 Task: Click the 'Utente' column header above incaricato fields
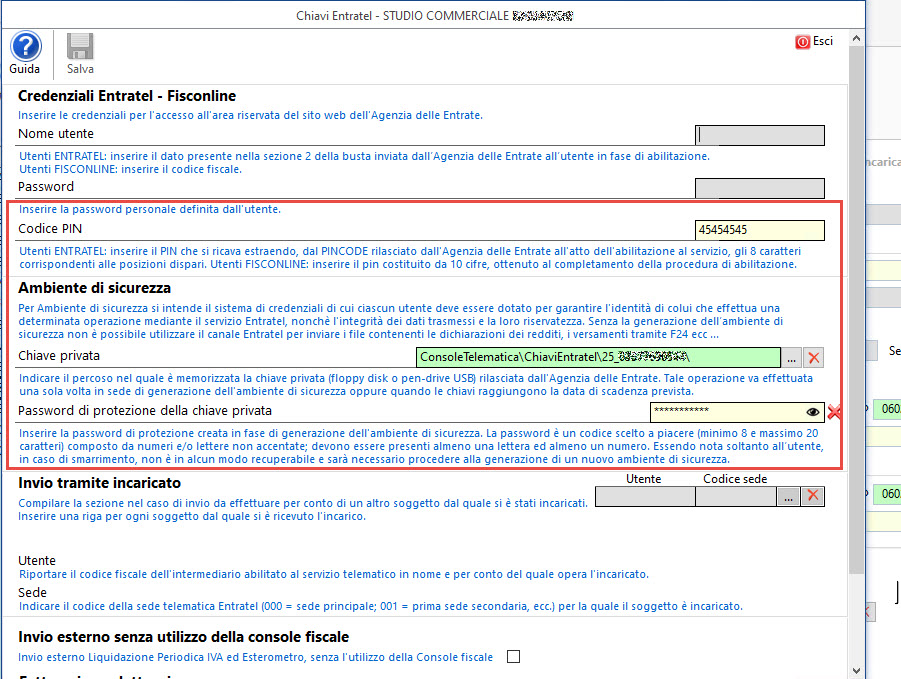(x=644, y=479)
